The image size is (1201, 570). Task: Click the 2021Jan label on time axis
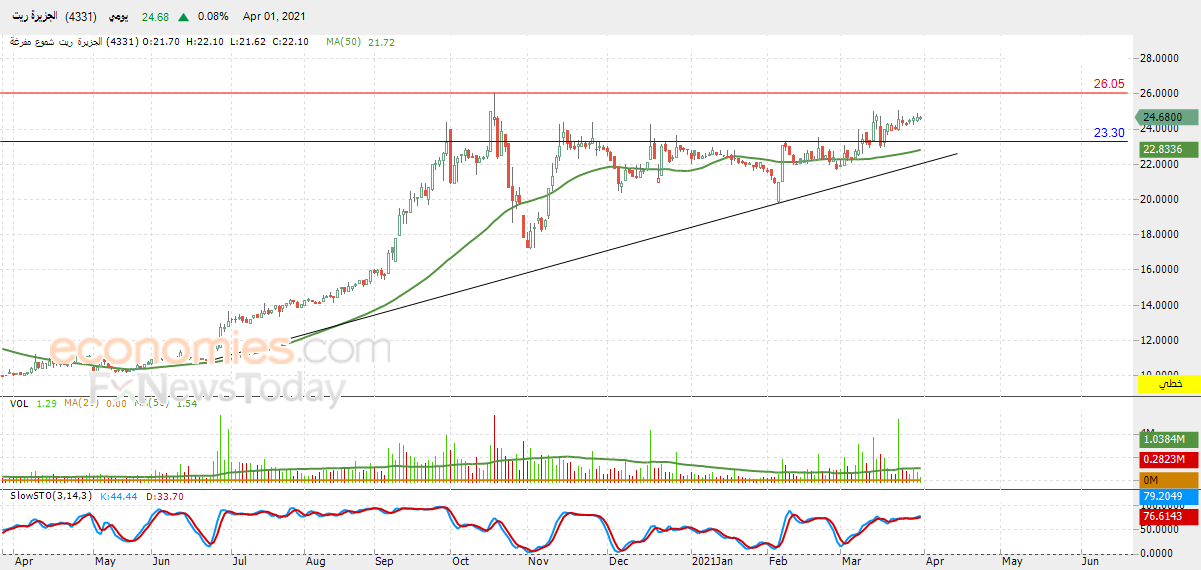click(x=713, y=562)
